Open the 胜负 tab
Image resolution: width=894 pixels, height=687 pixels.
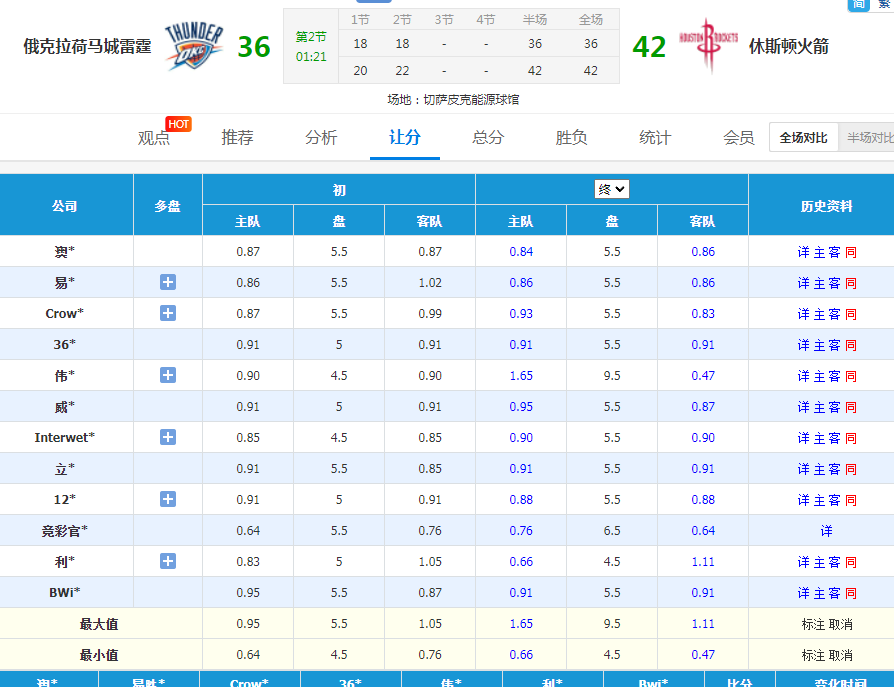571,138
